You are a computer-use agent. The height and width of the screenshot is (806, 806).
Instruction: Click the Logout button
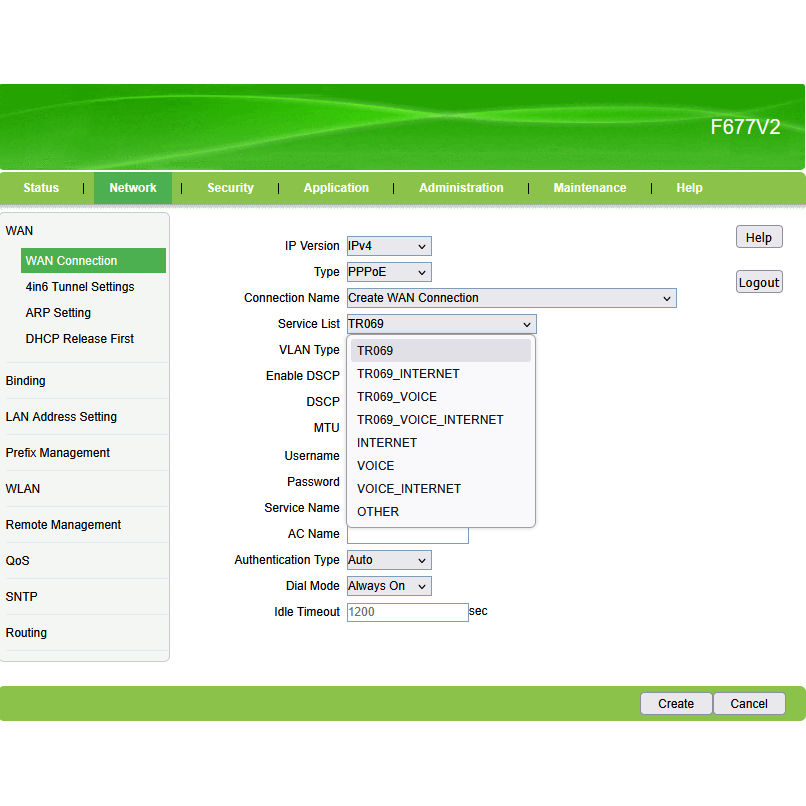(759, 282)
